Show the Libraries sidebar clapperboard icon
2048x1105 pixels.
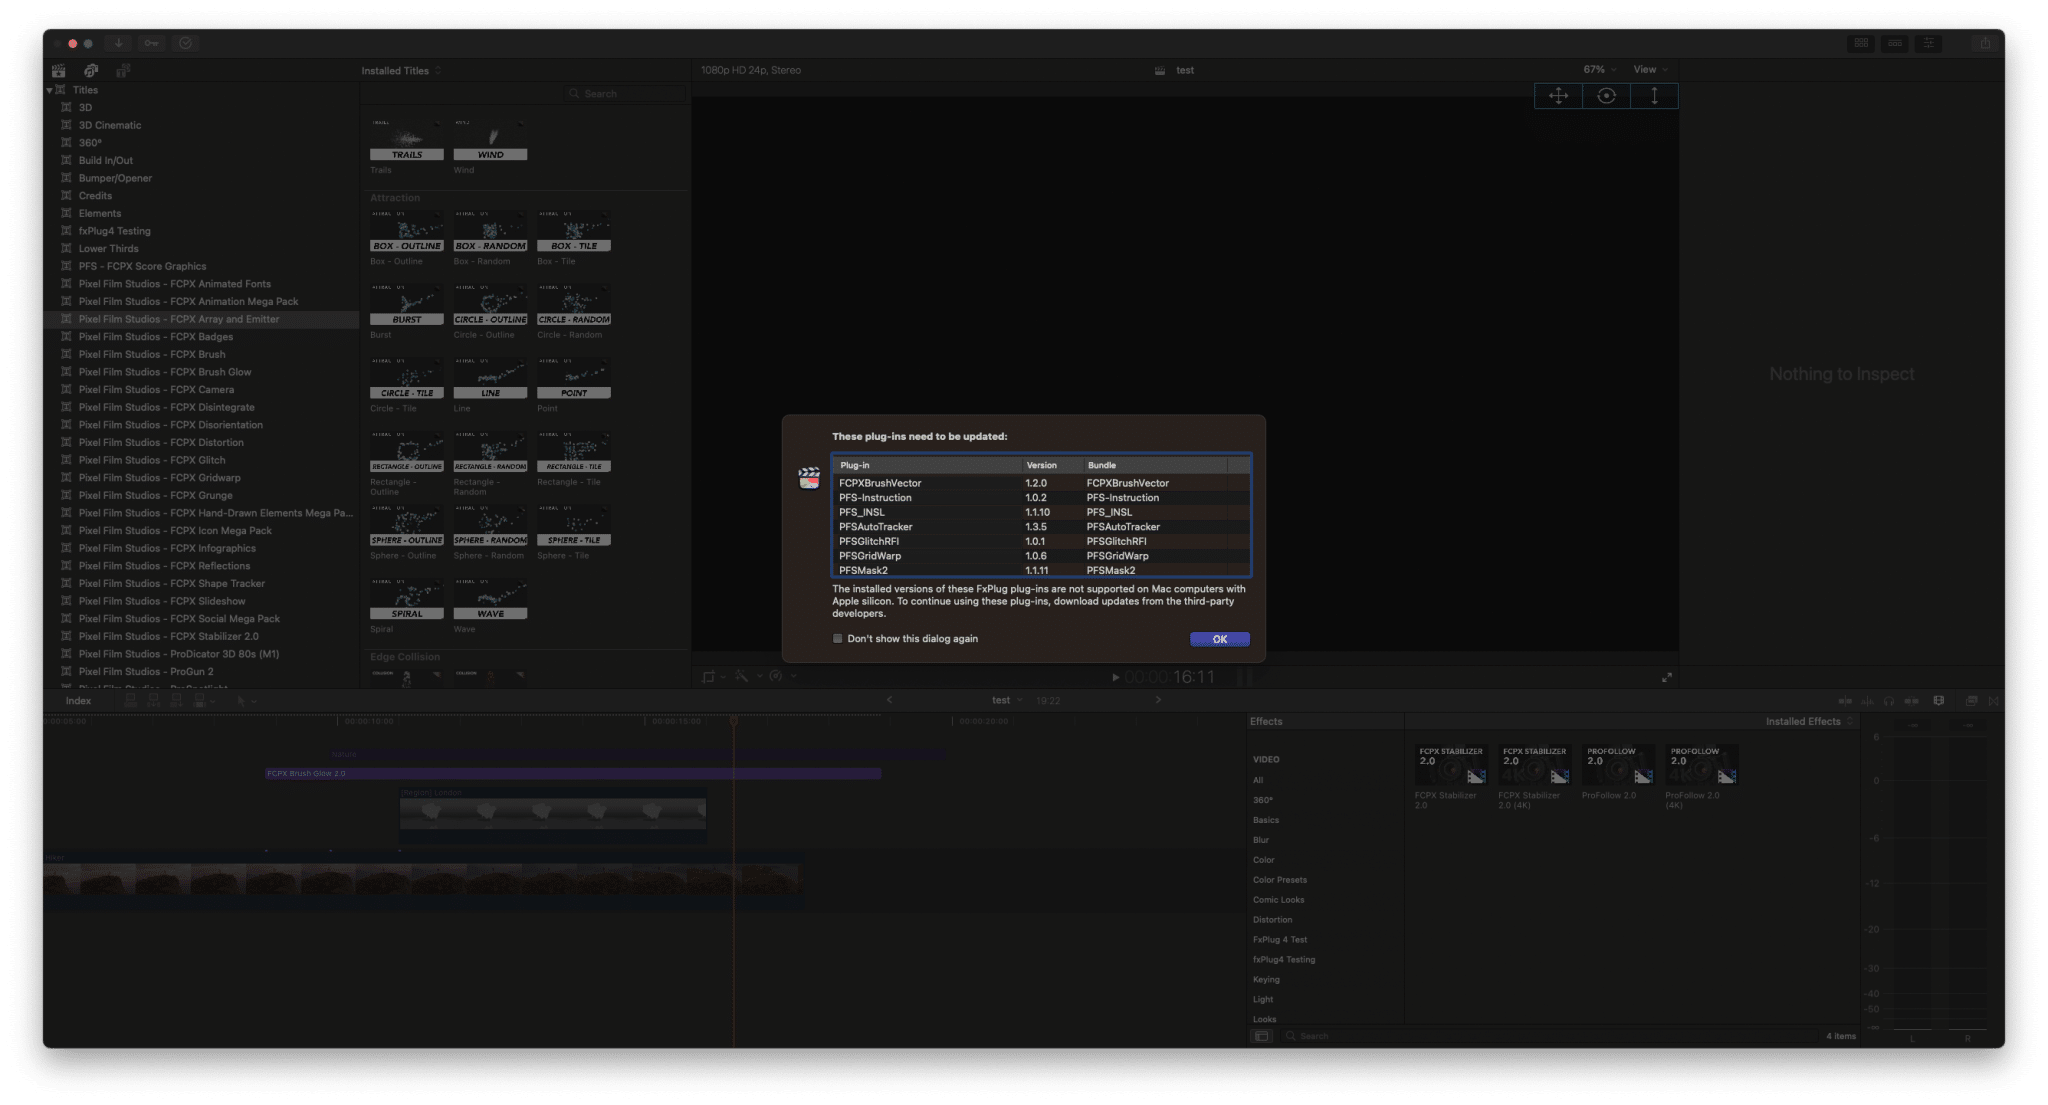59,71
